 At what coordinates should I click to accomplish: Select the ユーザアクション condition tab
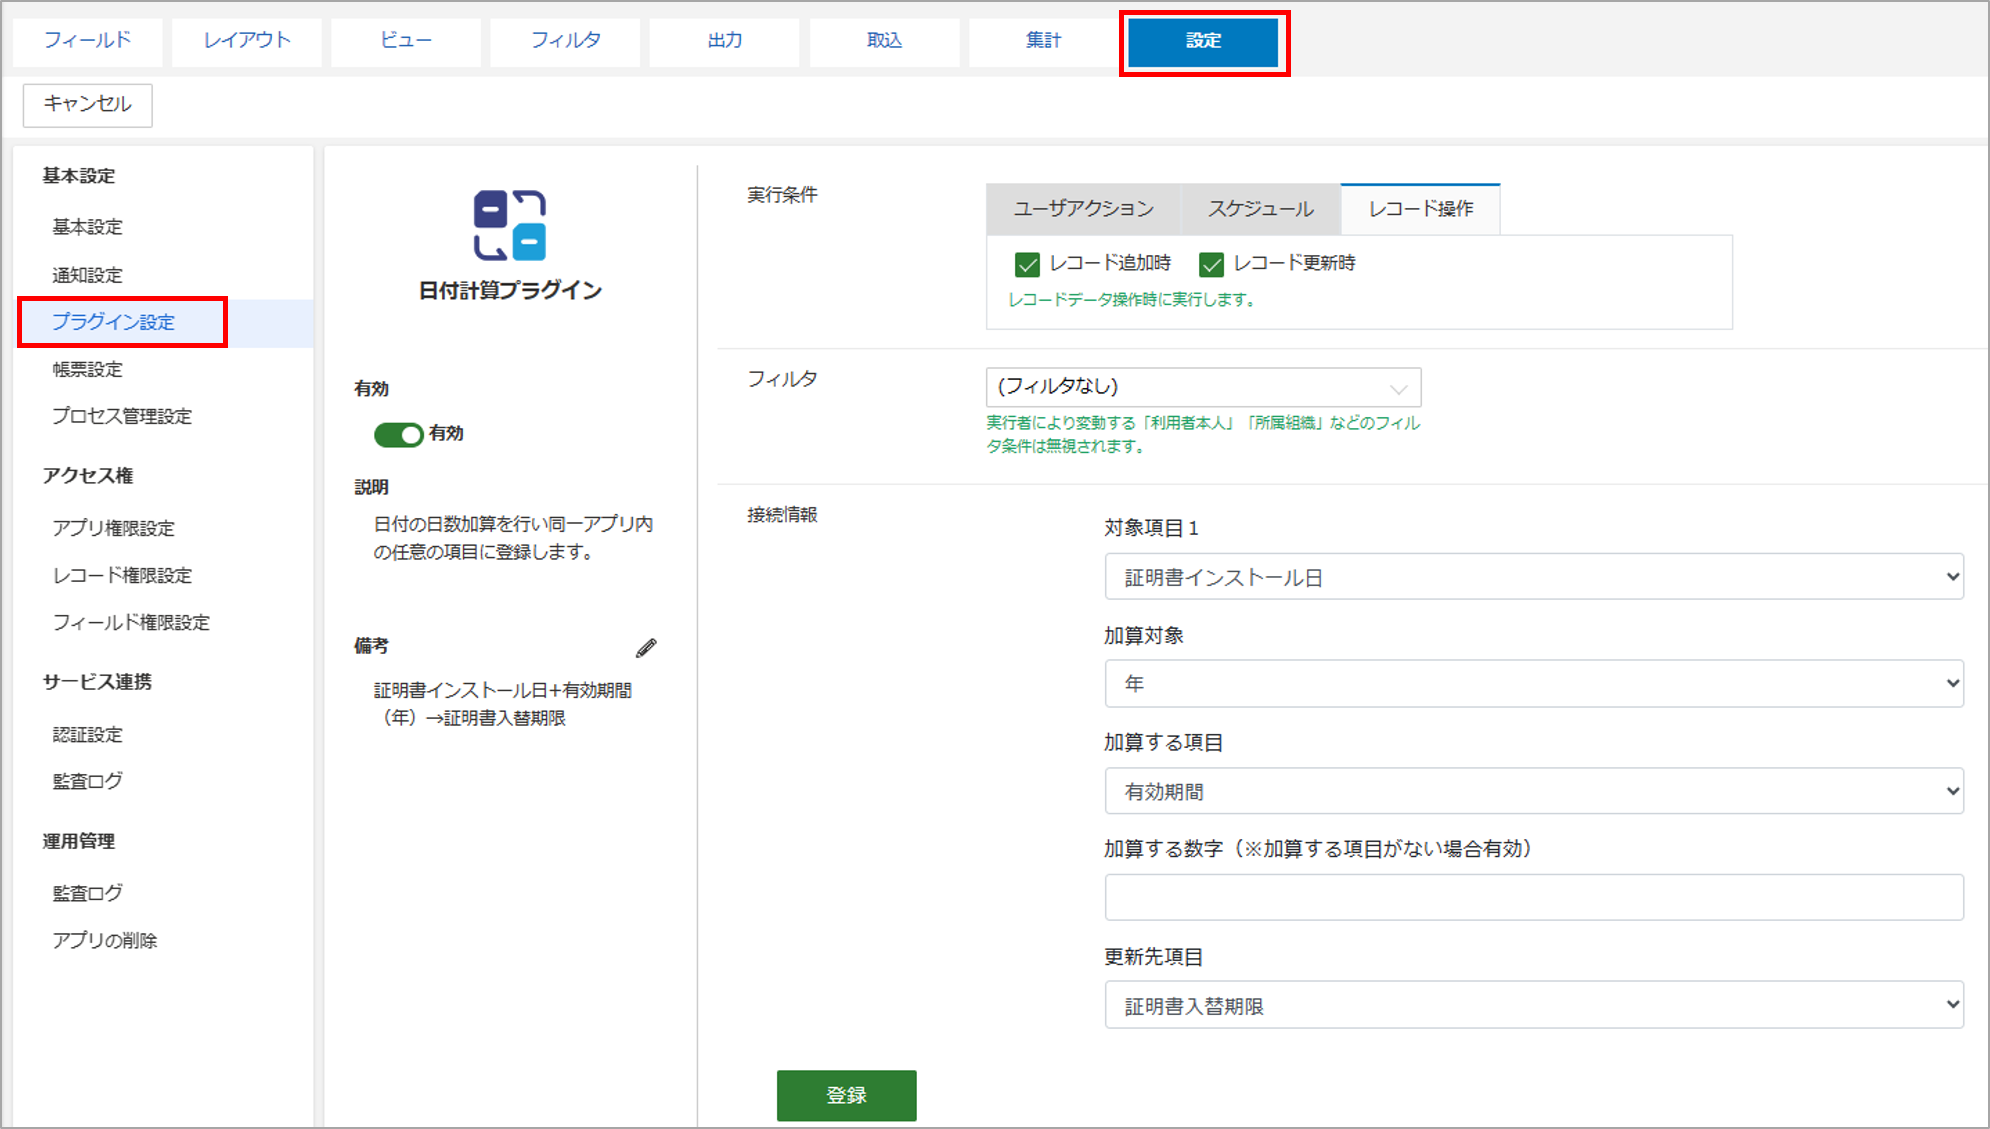(1083, 209)
